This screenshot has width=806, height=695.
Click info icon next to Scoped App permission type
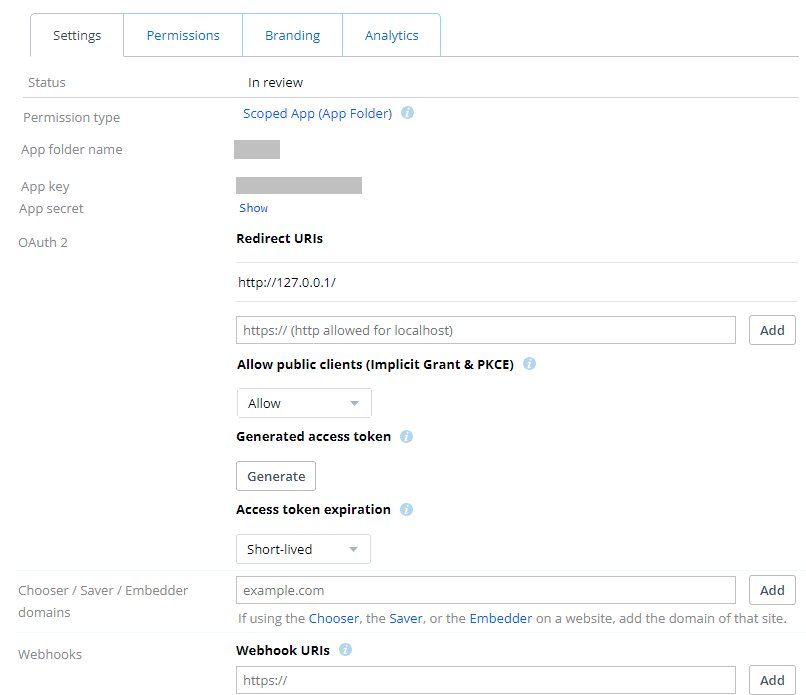(408, 113)
